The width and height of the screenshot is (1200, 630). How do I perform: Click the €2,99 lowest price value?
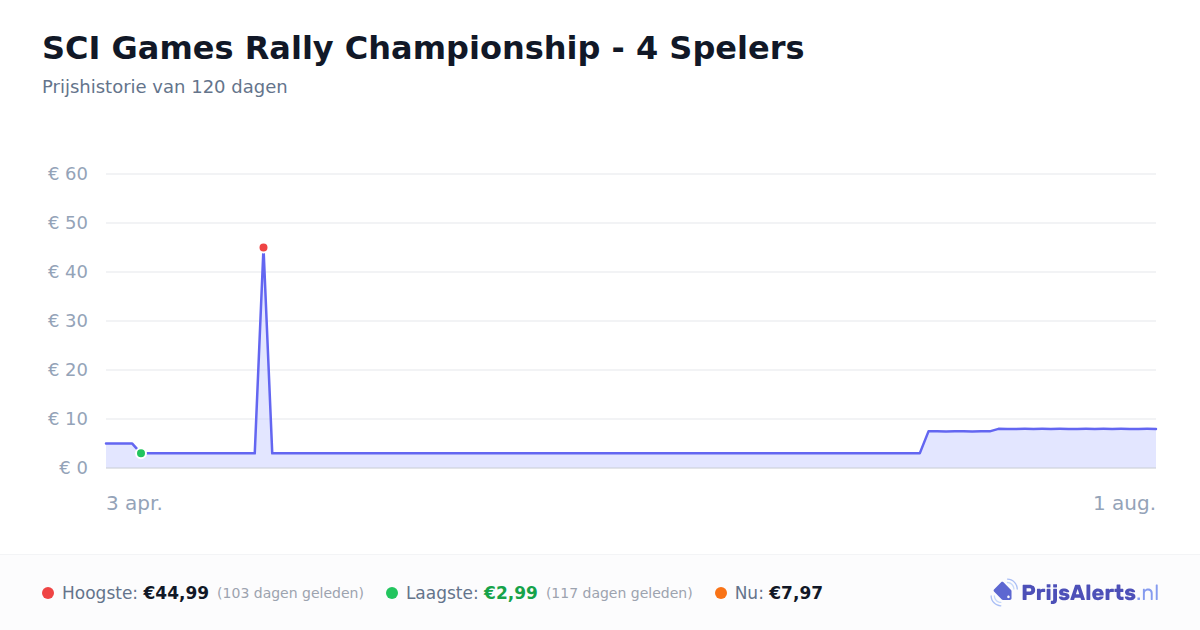point(511,593)
